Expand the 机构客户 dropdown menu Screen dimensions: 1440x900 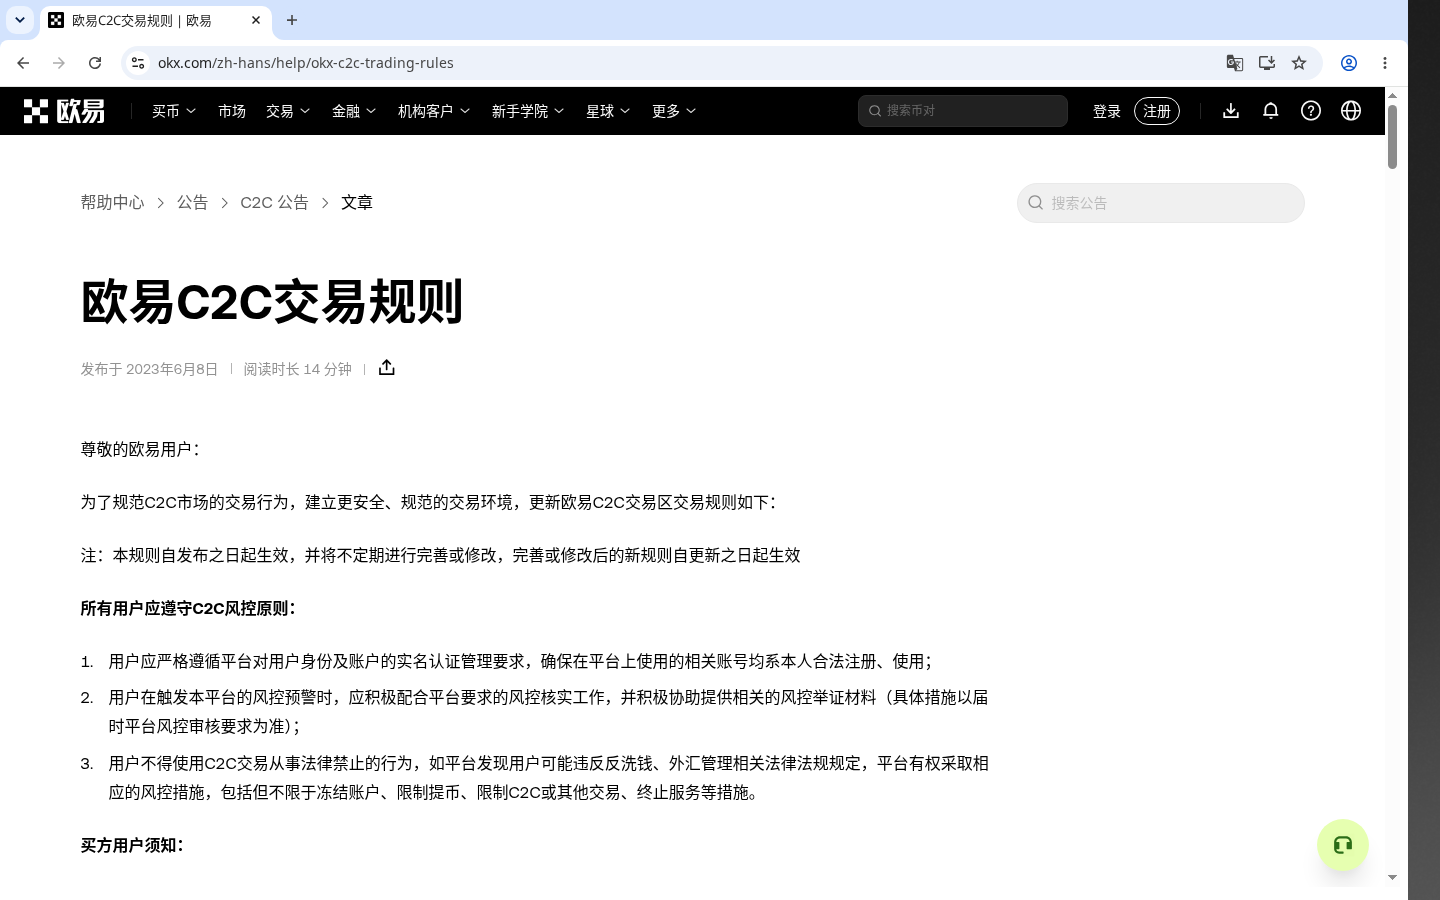(x=434, y=111)
